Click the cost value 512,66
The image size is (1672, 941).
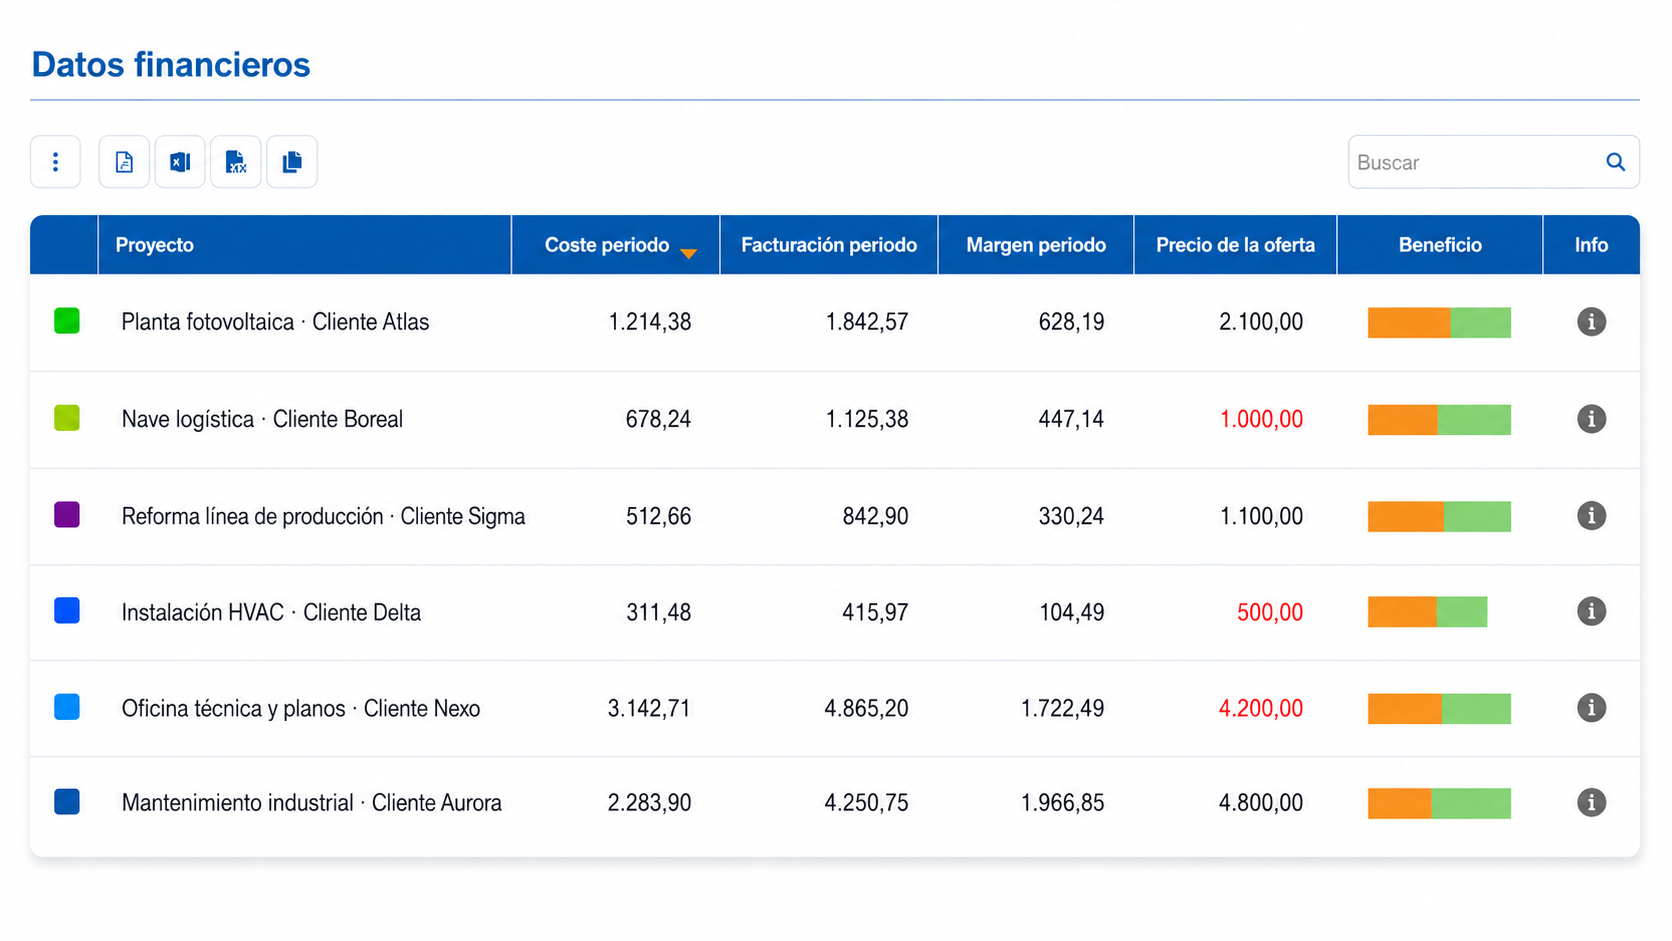pos(658,516)
